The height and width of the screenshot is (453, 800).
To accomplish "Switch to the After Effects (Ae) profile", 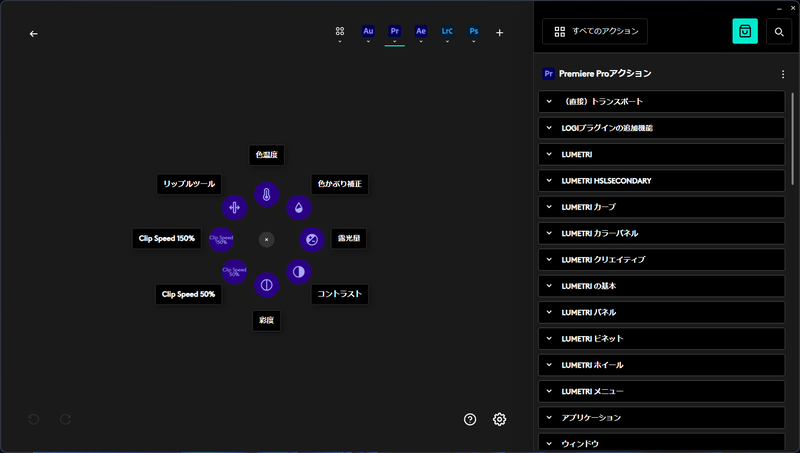I will click(421, 31).
